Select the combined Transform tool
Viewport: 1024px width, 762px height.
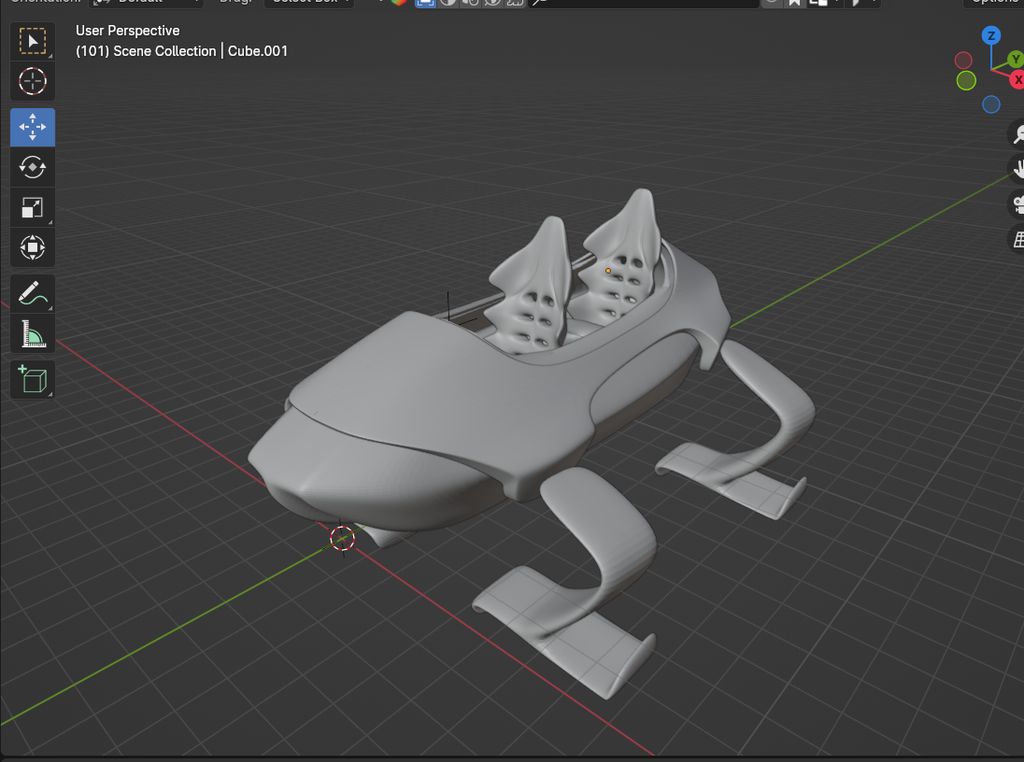[x=32, y=247]
